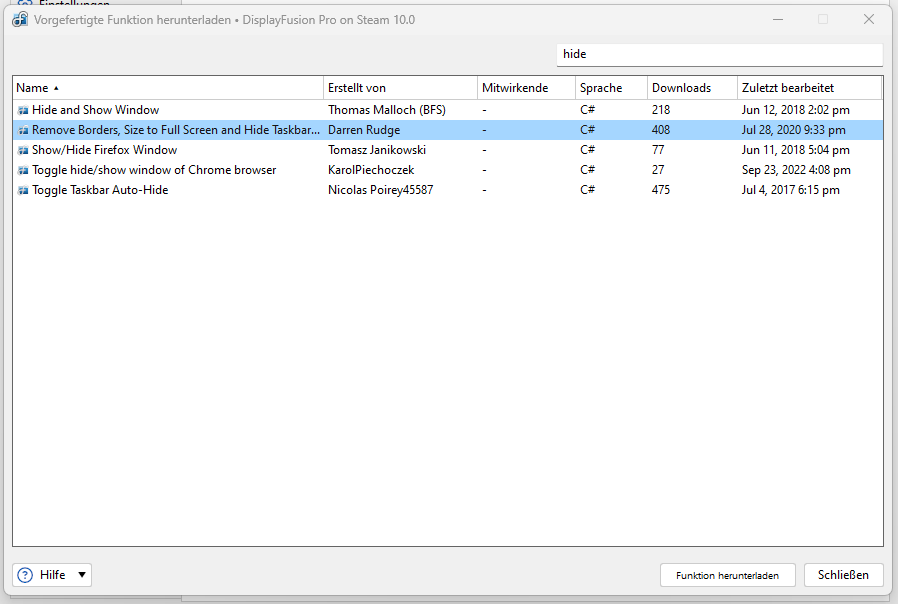
Task: Click C# language cell in Firefox Window row
Action: 587,150
